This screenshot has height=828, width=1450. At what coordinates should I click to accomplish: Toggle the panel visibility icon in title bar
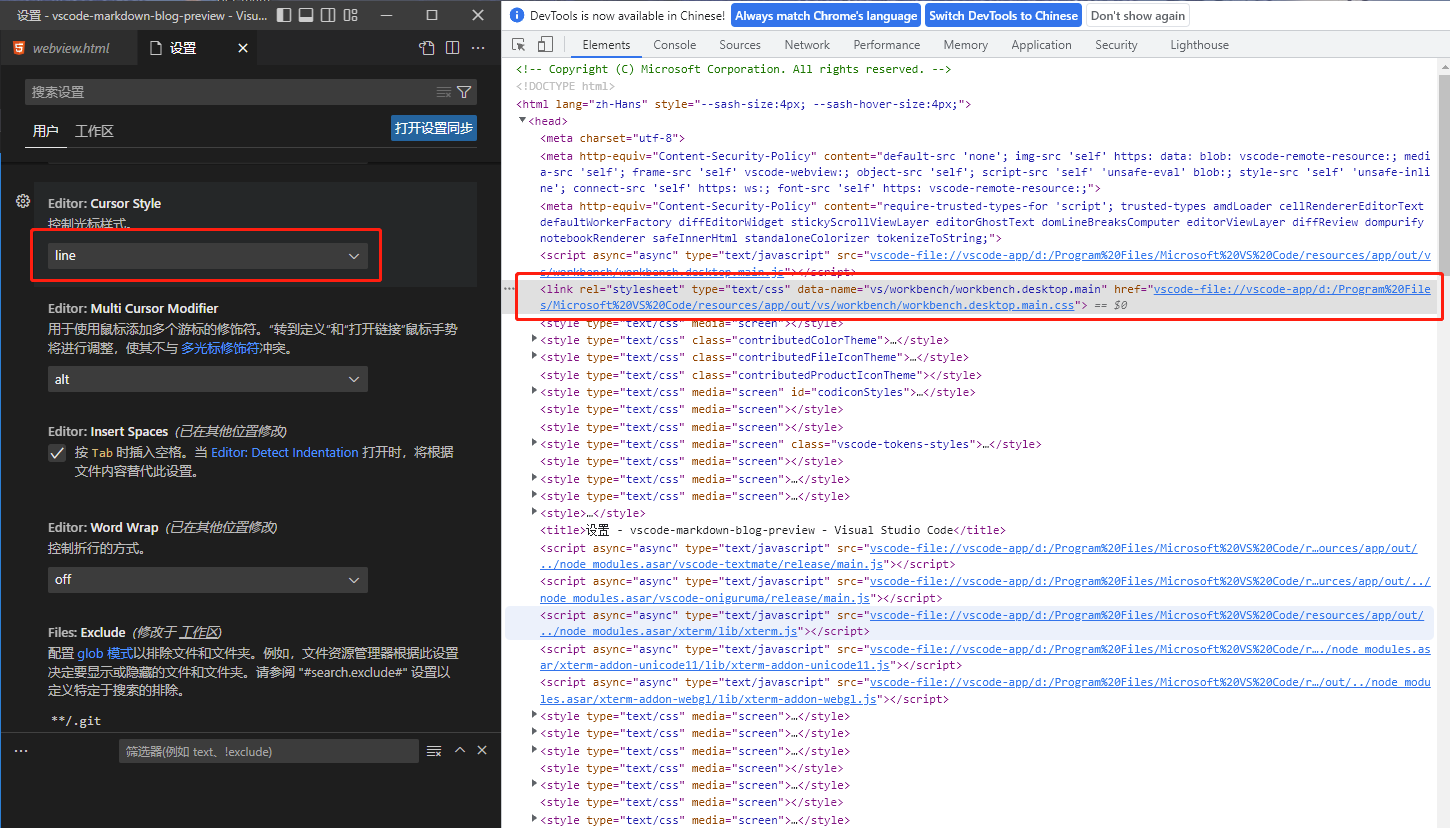pyautogui.click(x=305, y=14)
